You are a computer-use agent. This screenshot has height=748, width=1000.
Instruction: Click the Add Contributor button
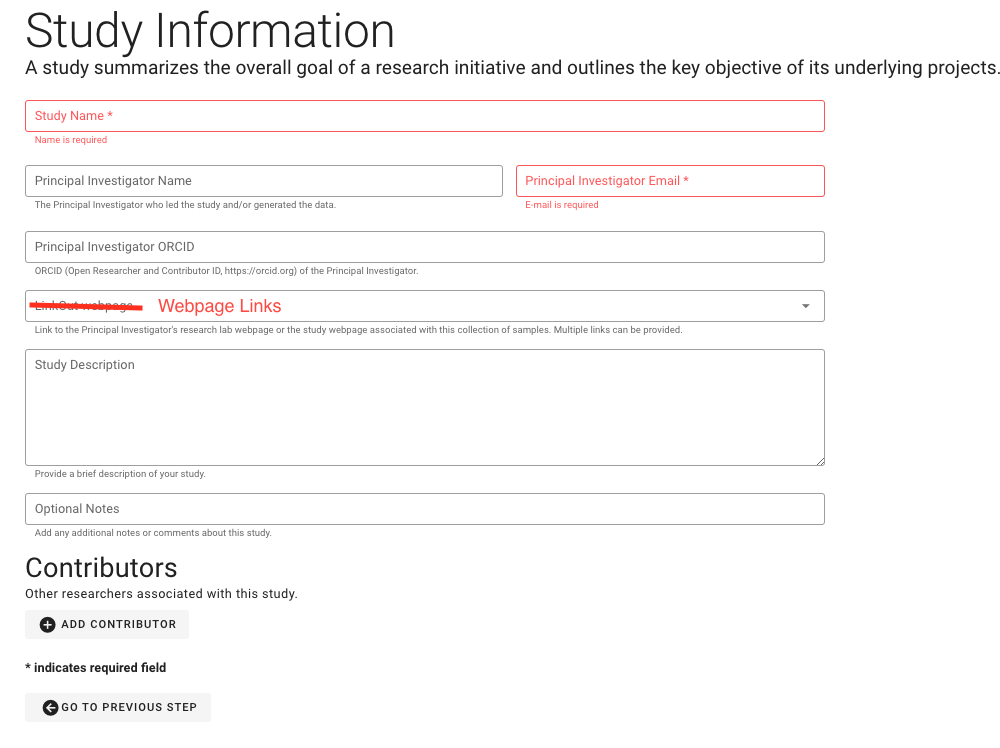coord(107,624)
